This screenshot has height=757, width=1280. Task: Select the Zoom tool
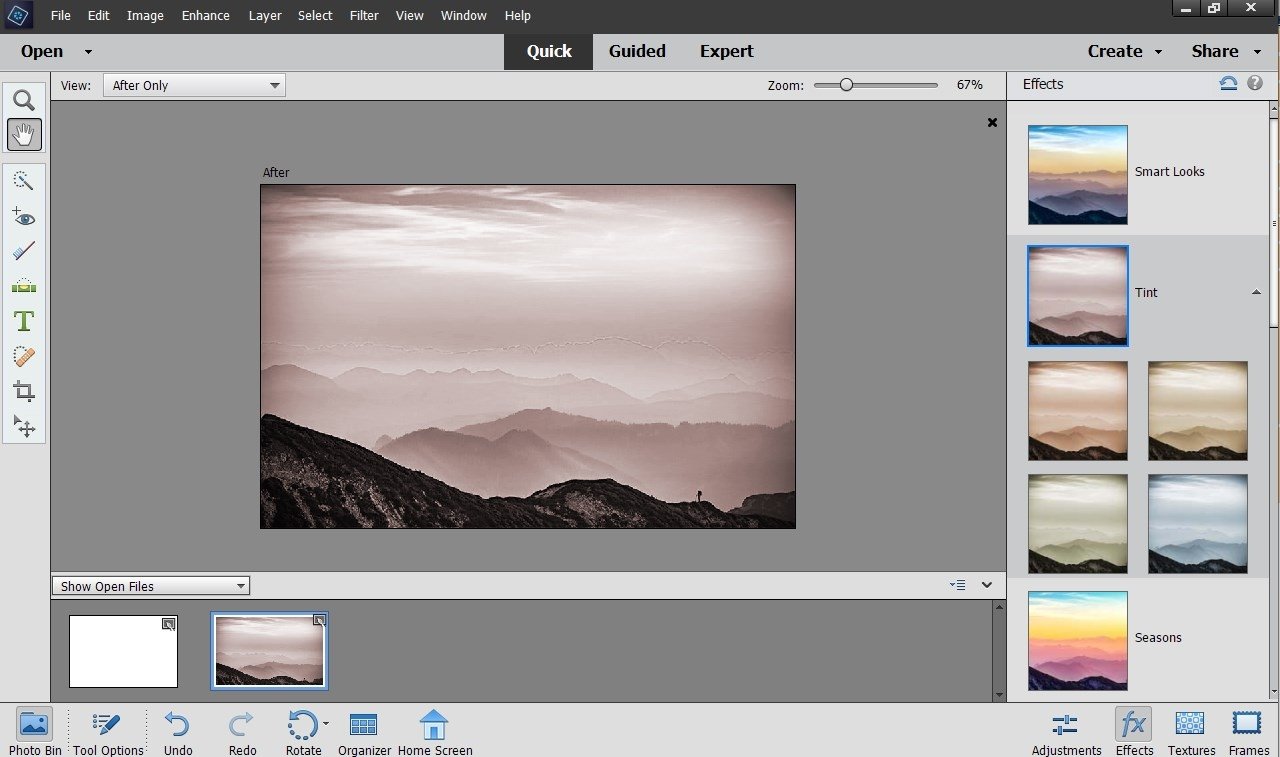point(24,100)
